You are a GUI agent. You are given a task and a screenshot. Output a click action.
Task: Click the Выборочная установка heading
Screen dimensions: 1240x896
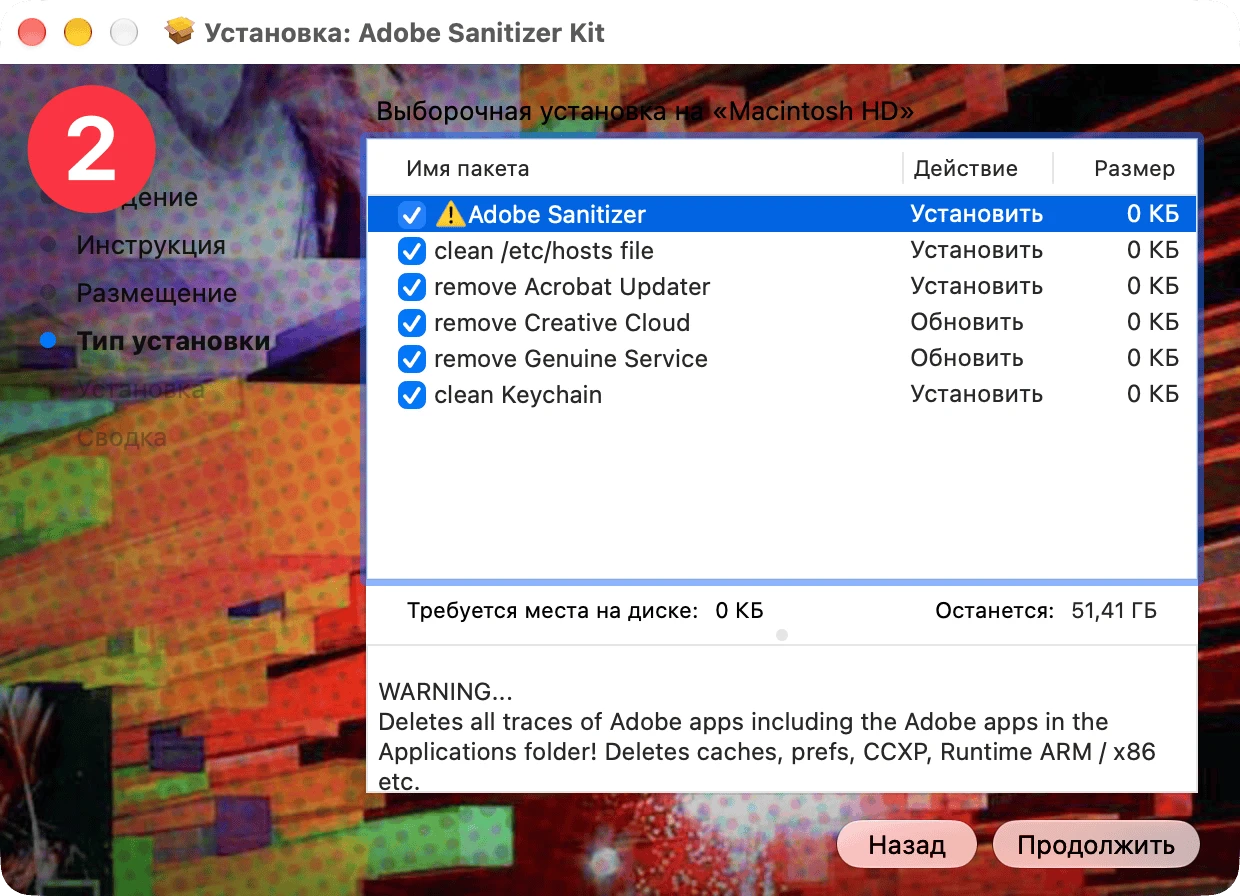[x=644, y=111]
